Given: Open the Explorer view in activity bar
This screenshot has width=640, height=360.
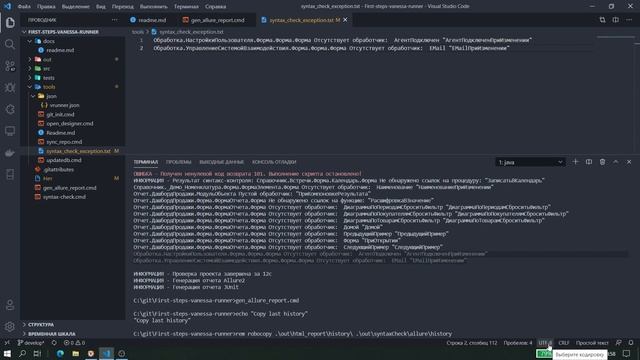Looking at the screenshot, I should tap(10, 23).
